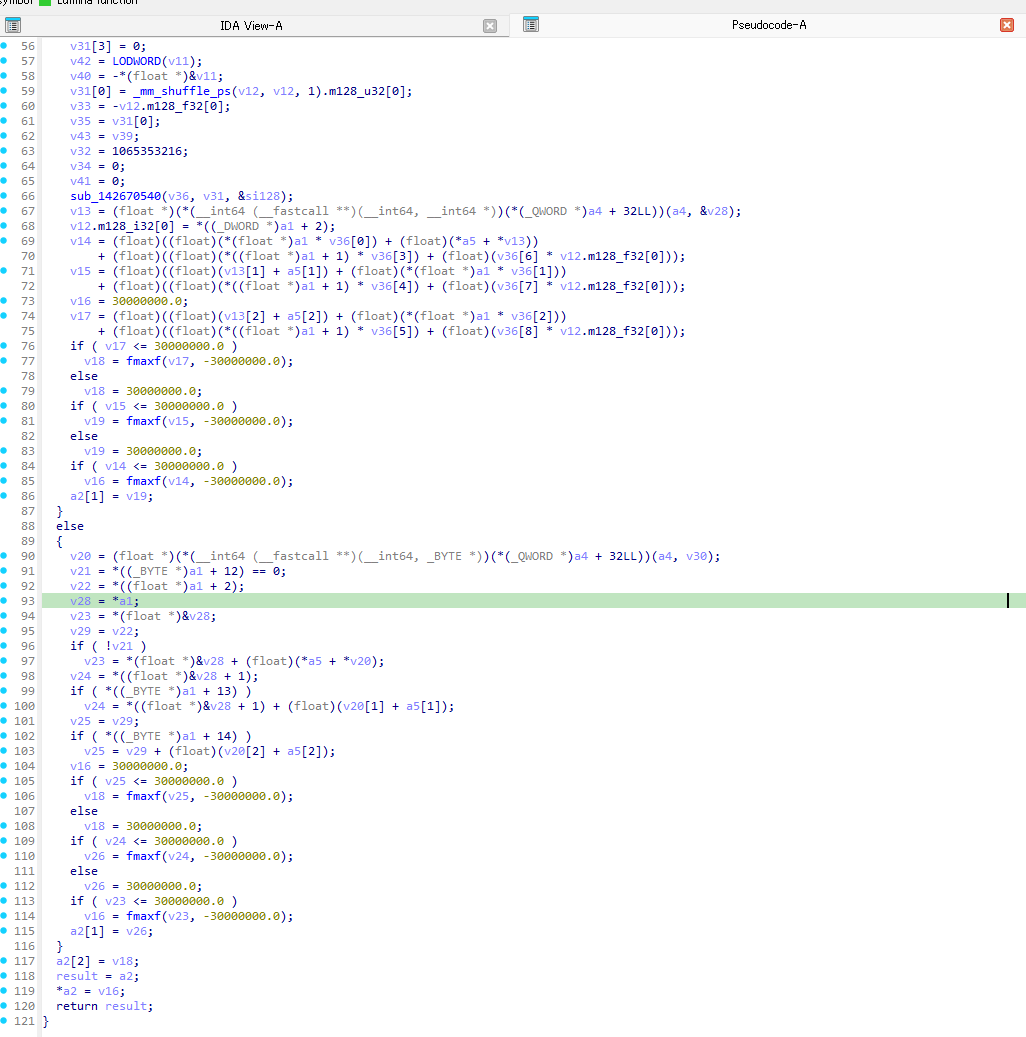Toggle breakpoint dot on line 115
Screen dimensions: 1026x1037
click(4, 931)
